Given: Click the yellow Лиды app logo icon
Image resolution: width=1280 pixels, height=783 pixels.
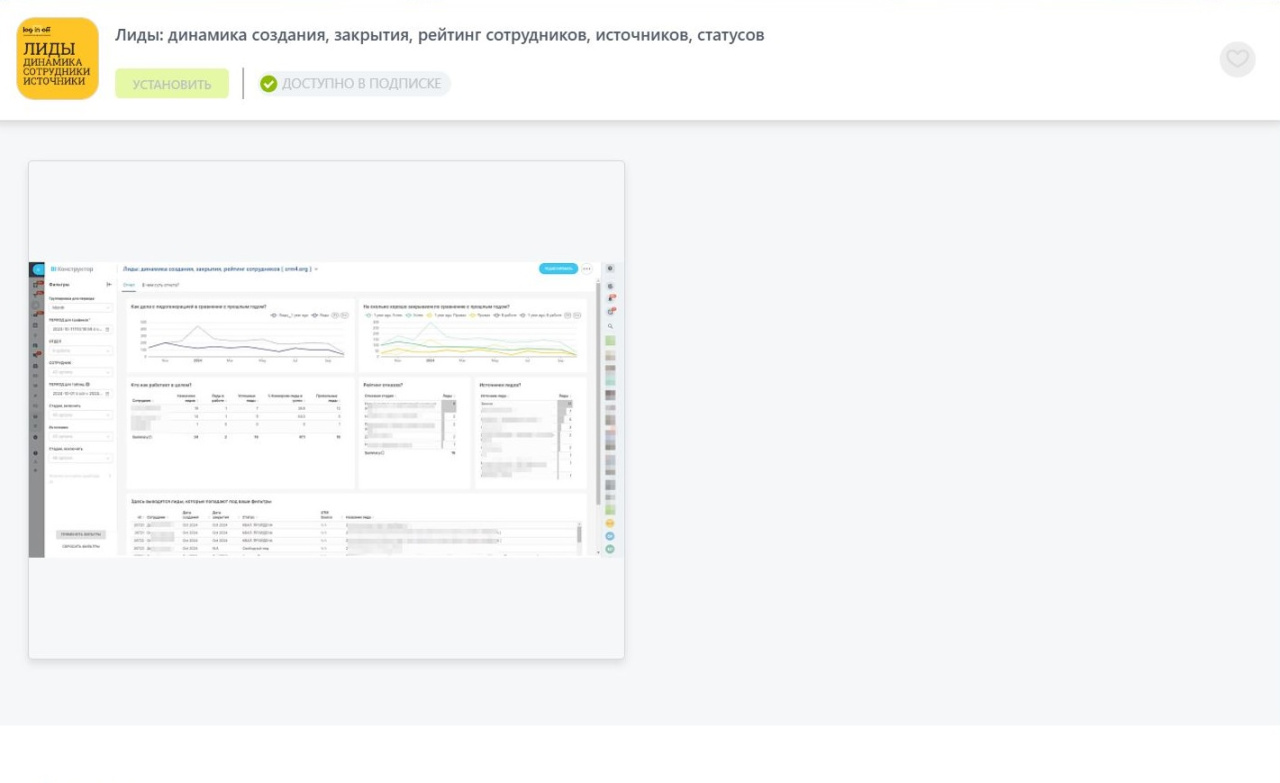Looking at the screenshot, I should coord(57,58).
